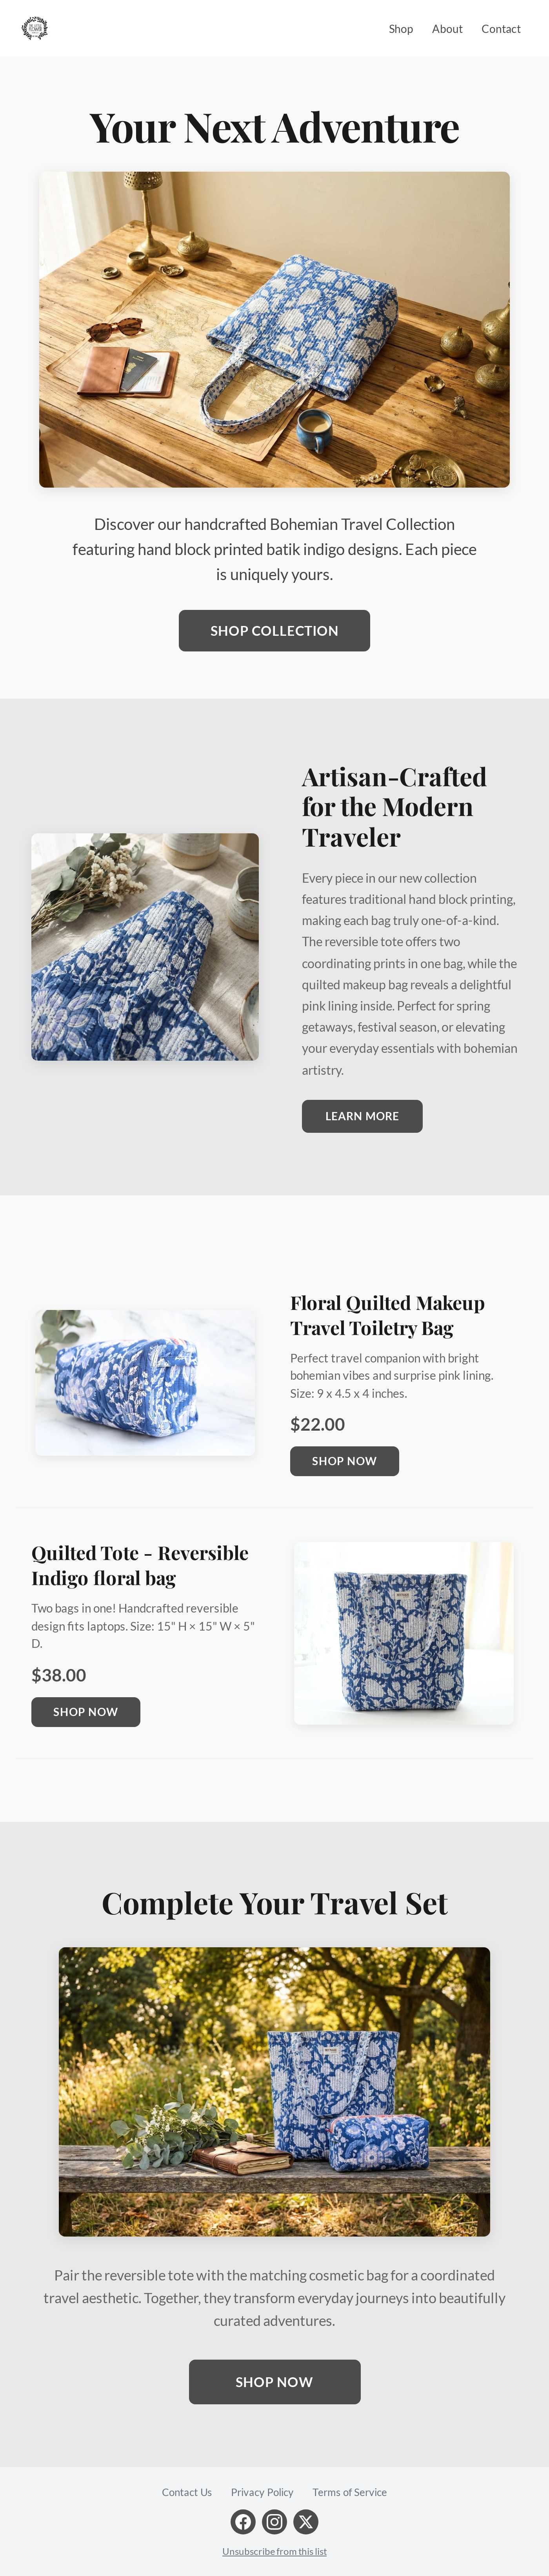
Task: Open the About navigation link
Action: point(447,29)
